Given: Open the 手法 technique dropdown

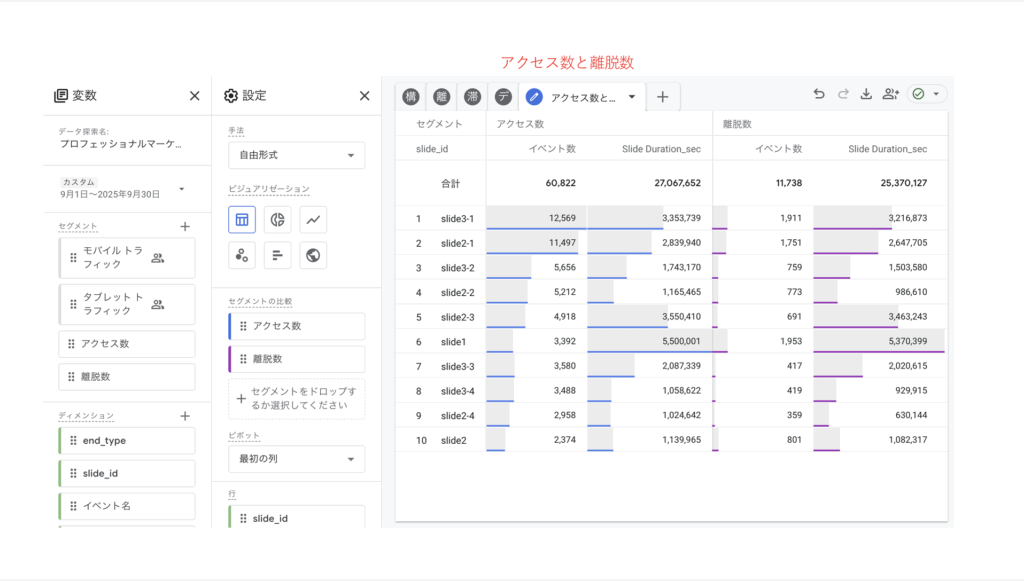Looking at the screenshot, I should click(x=296, y=156).
